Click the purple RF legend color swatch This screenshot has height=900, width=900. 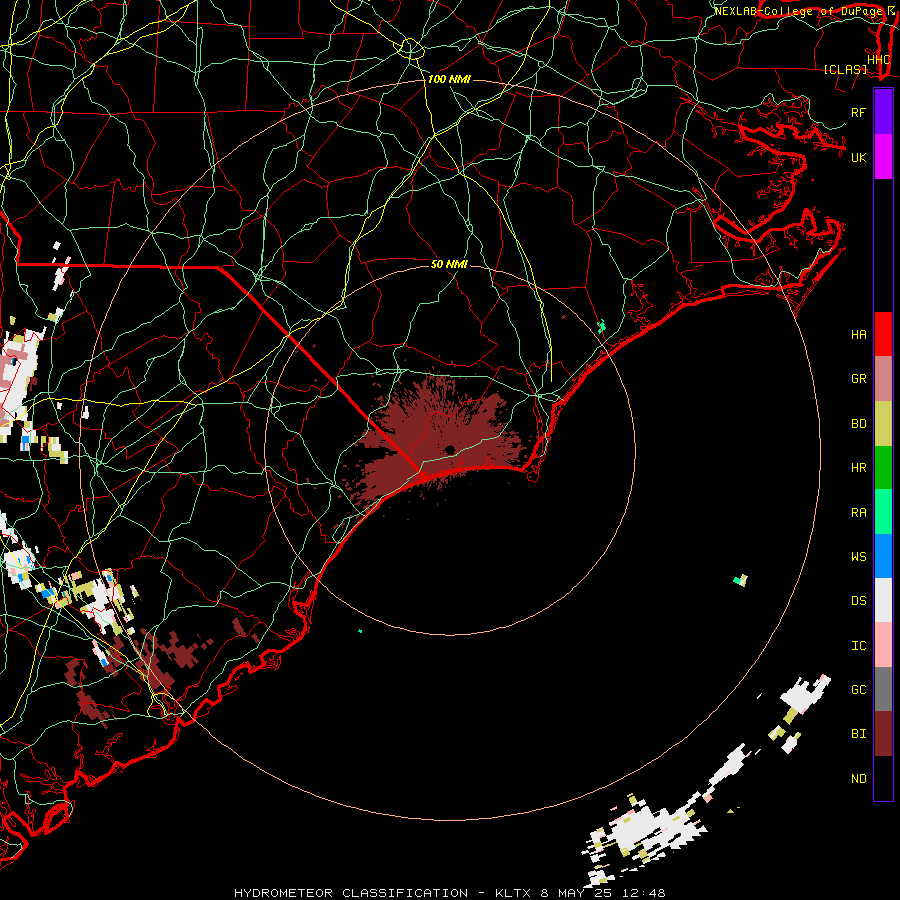click(x=883, y=112)
